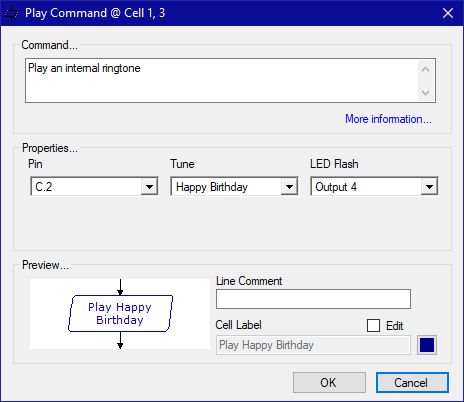Expand the LED Flash dropdown
Screen dimensions: 464x402
[429, 187]
